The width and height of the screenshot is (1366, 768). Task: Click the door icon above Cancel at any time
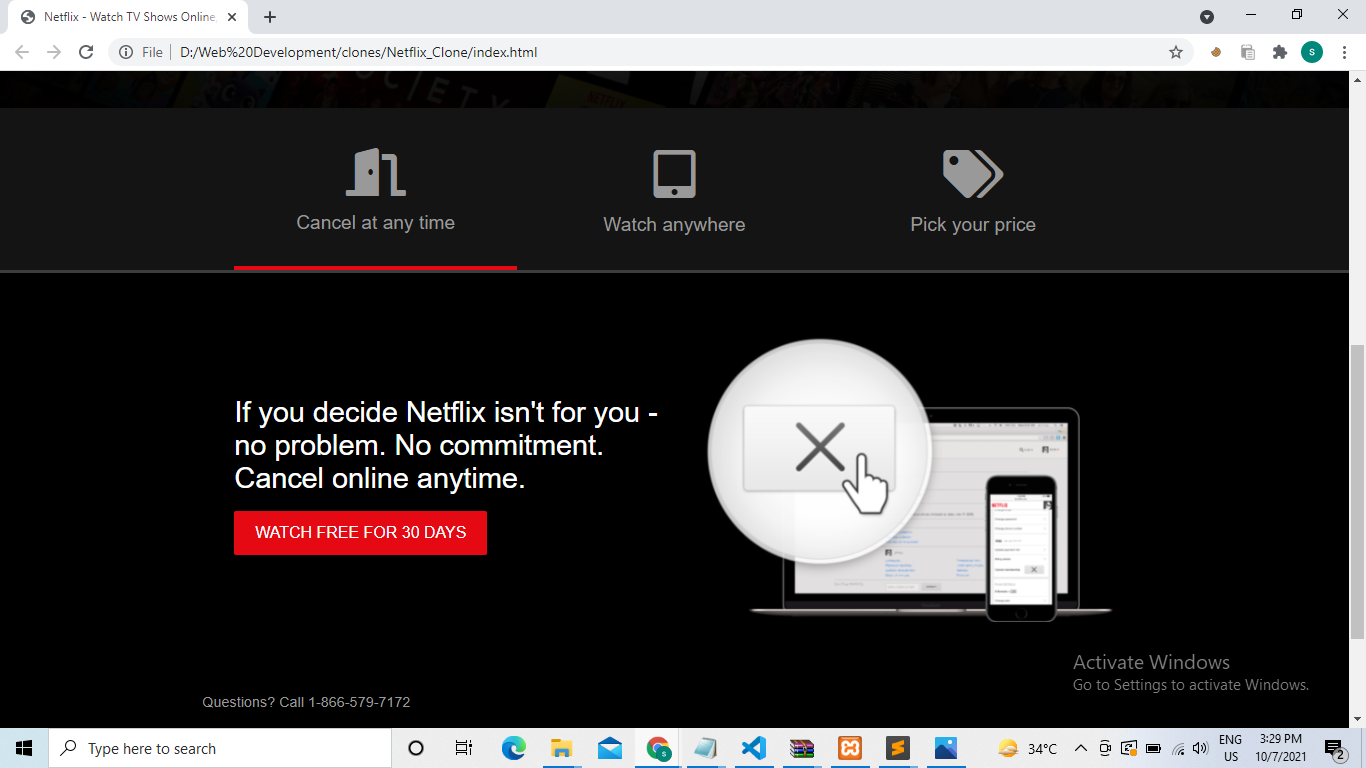point(375,171)
